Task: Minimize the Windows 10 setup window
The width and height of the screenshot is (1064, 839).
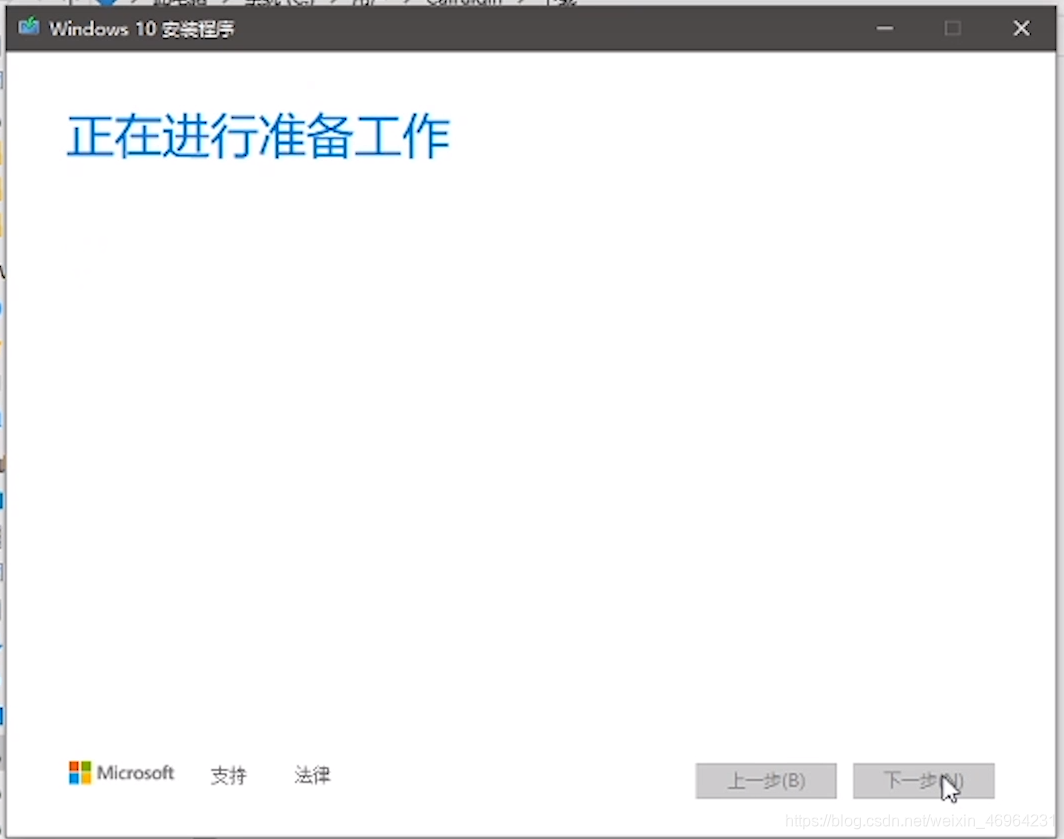Action: [x=884, y=28]
